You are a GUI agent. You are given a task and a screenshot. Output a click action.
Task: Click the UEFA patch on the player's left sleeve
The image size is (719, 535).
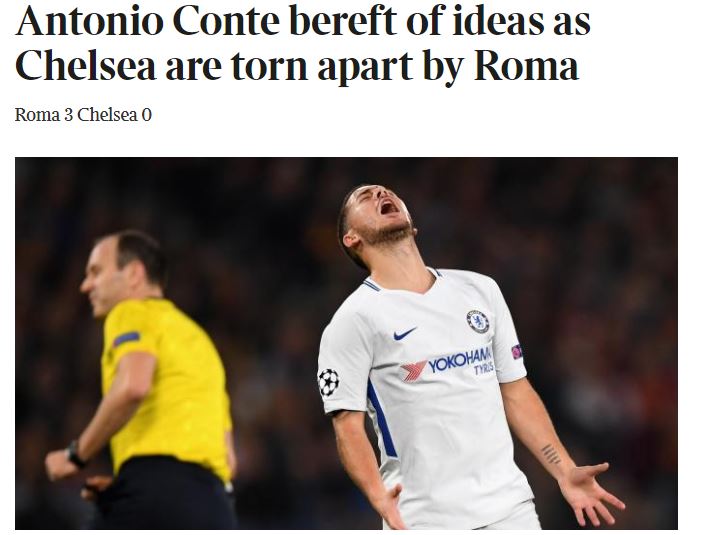[517, 352]
